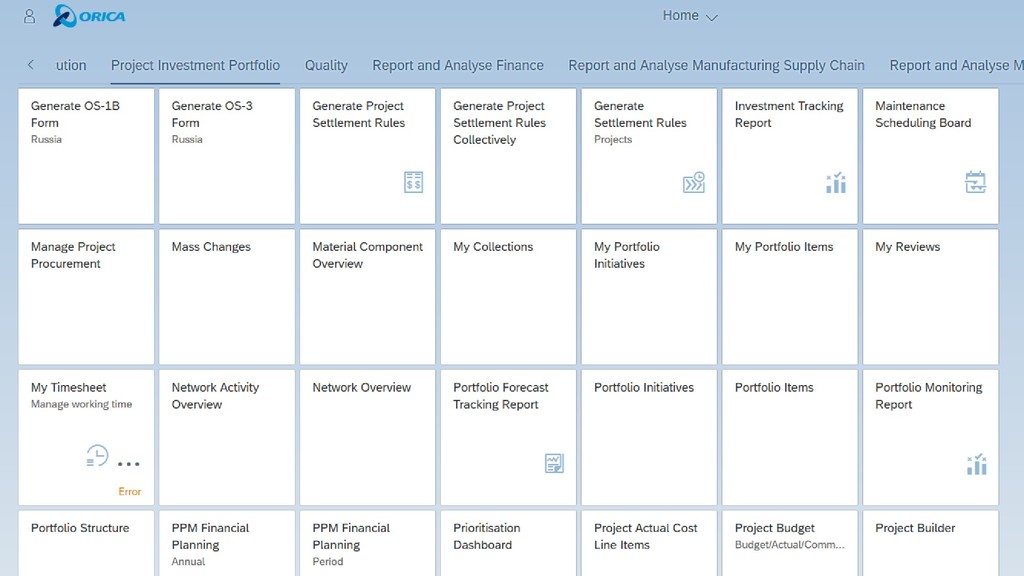1024x576 pixels.
Task: Click the Portfolio Monitoring Report chart icon
Action: [x=976, y=464]
